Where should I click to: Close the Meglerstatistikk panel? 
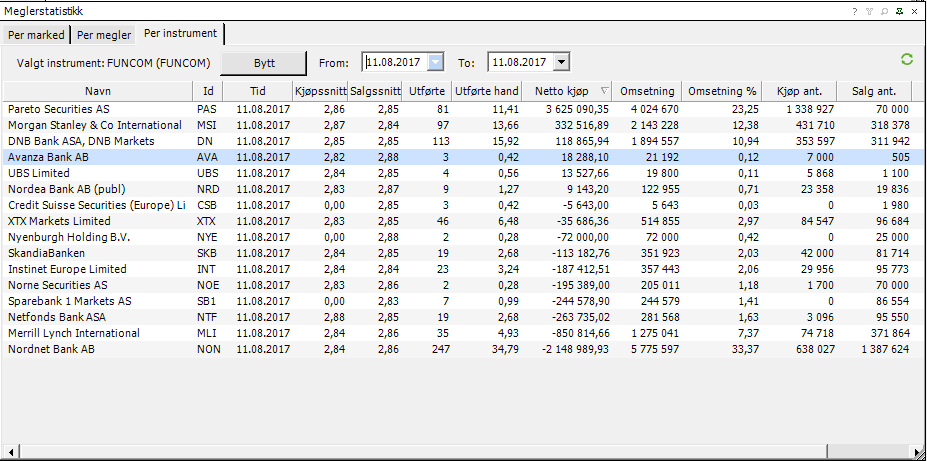tap(914, 11)
